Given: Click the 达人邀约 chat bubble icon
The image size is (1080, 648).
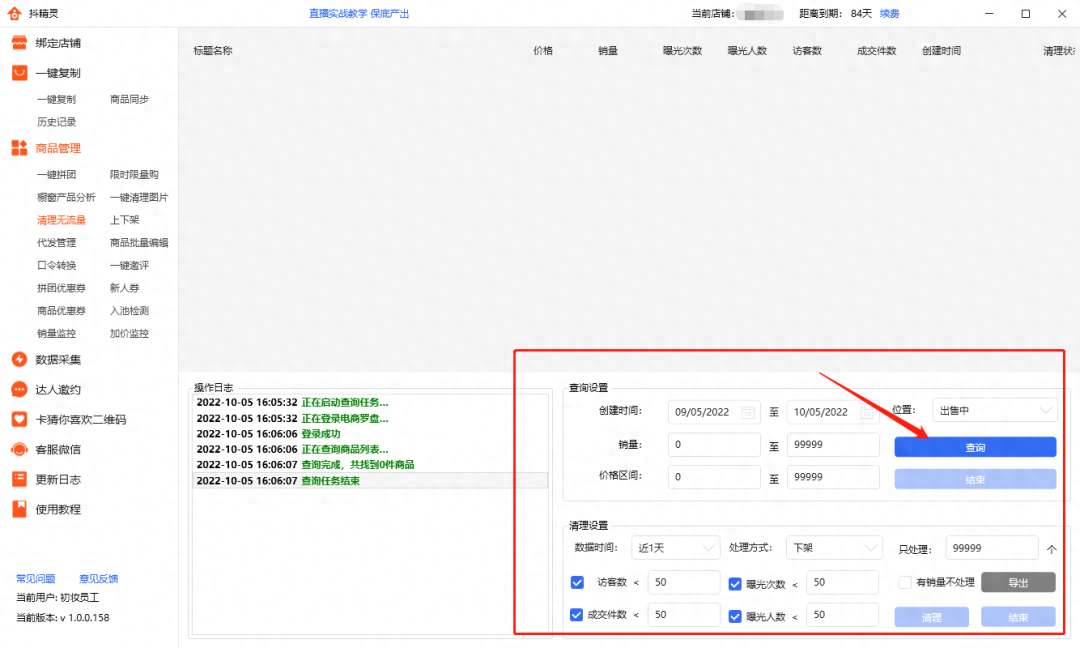Looking at the screenshot, I should click(x=19, y=389).
